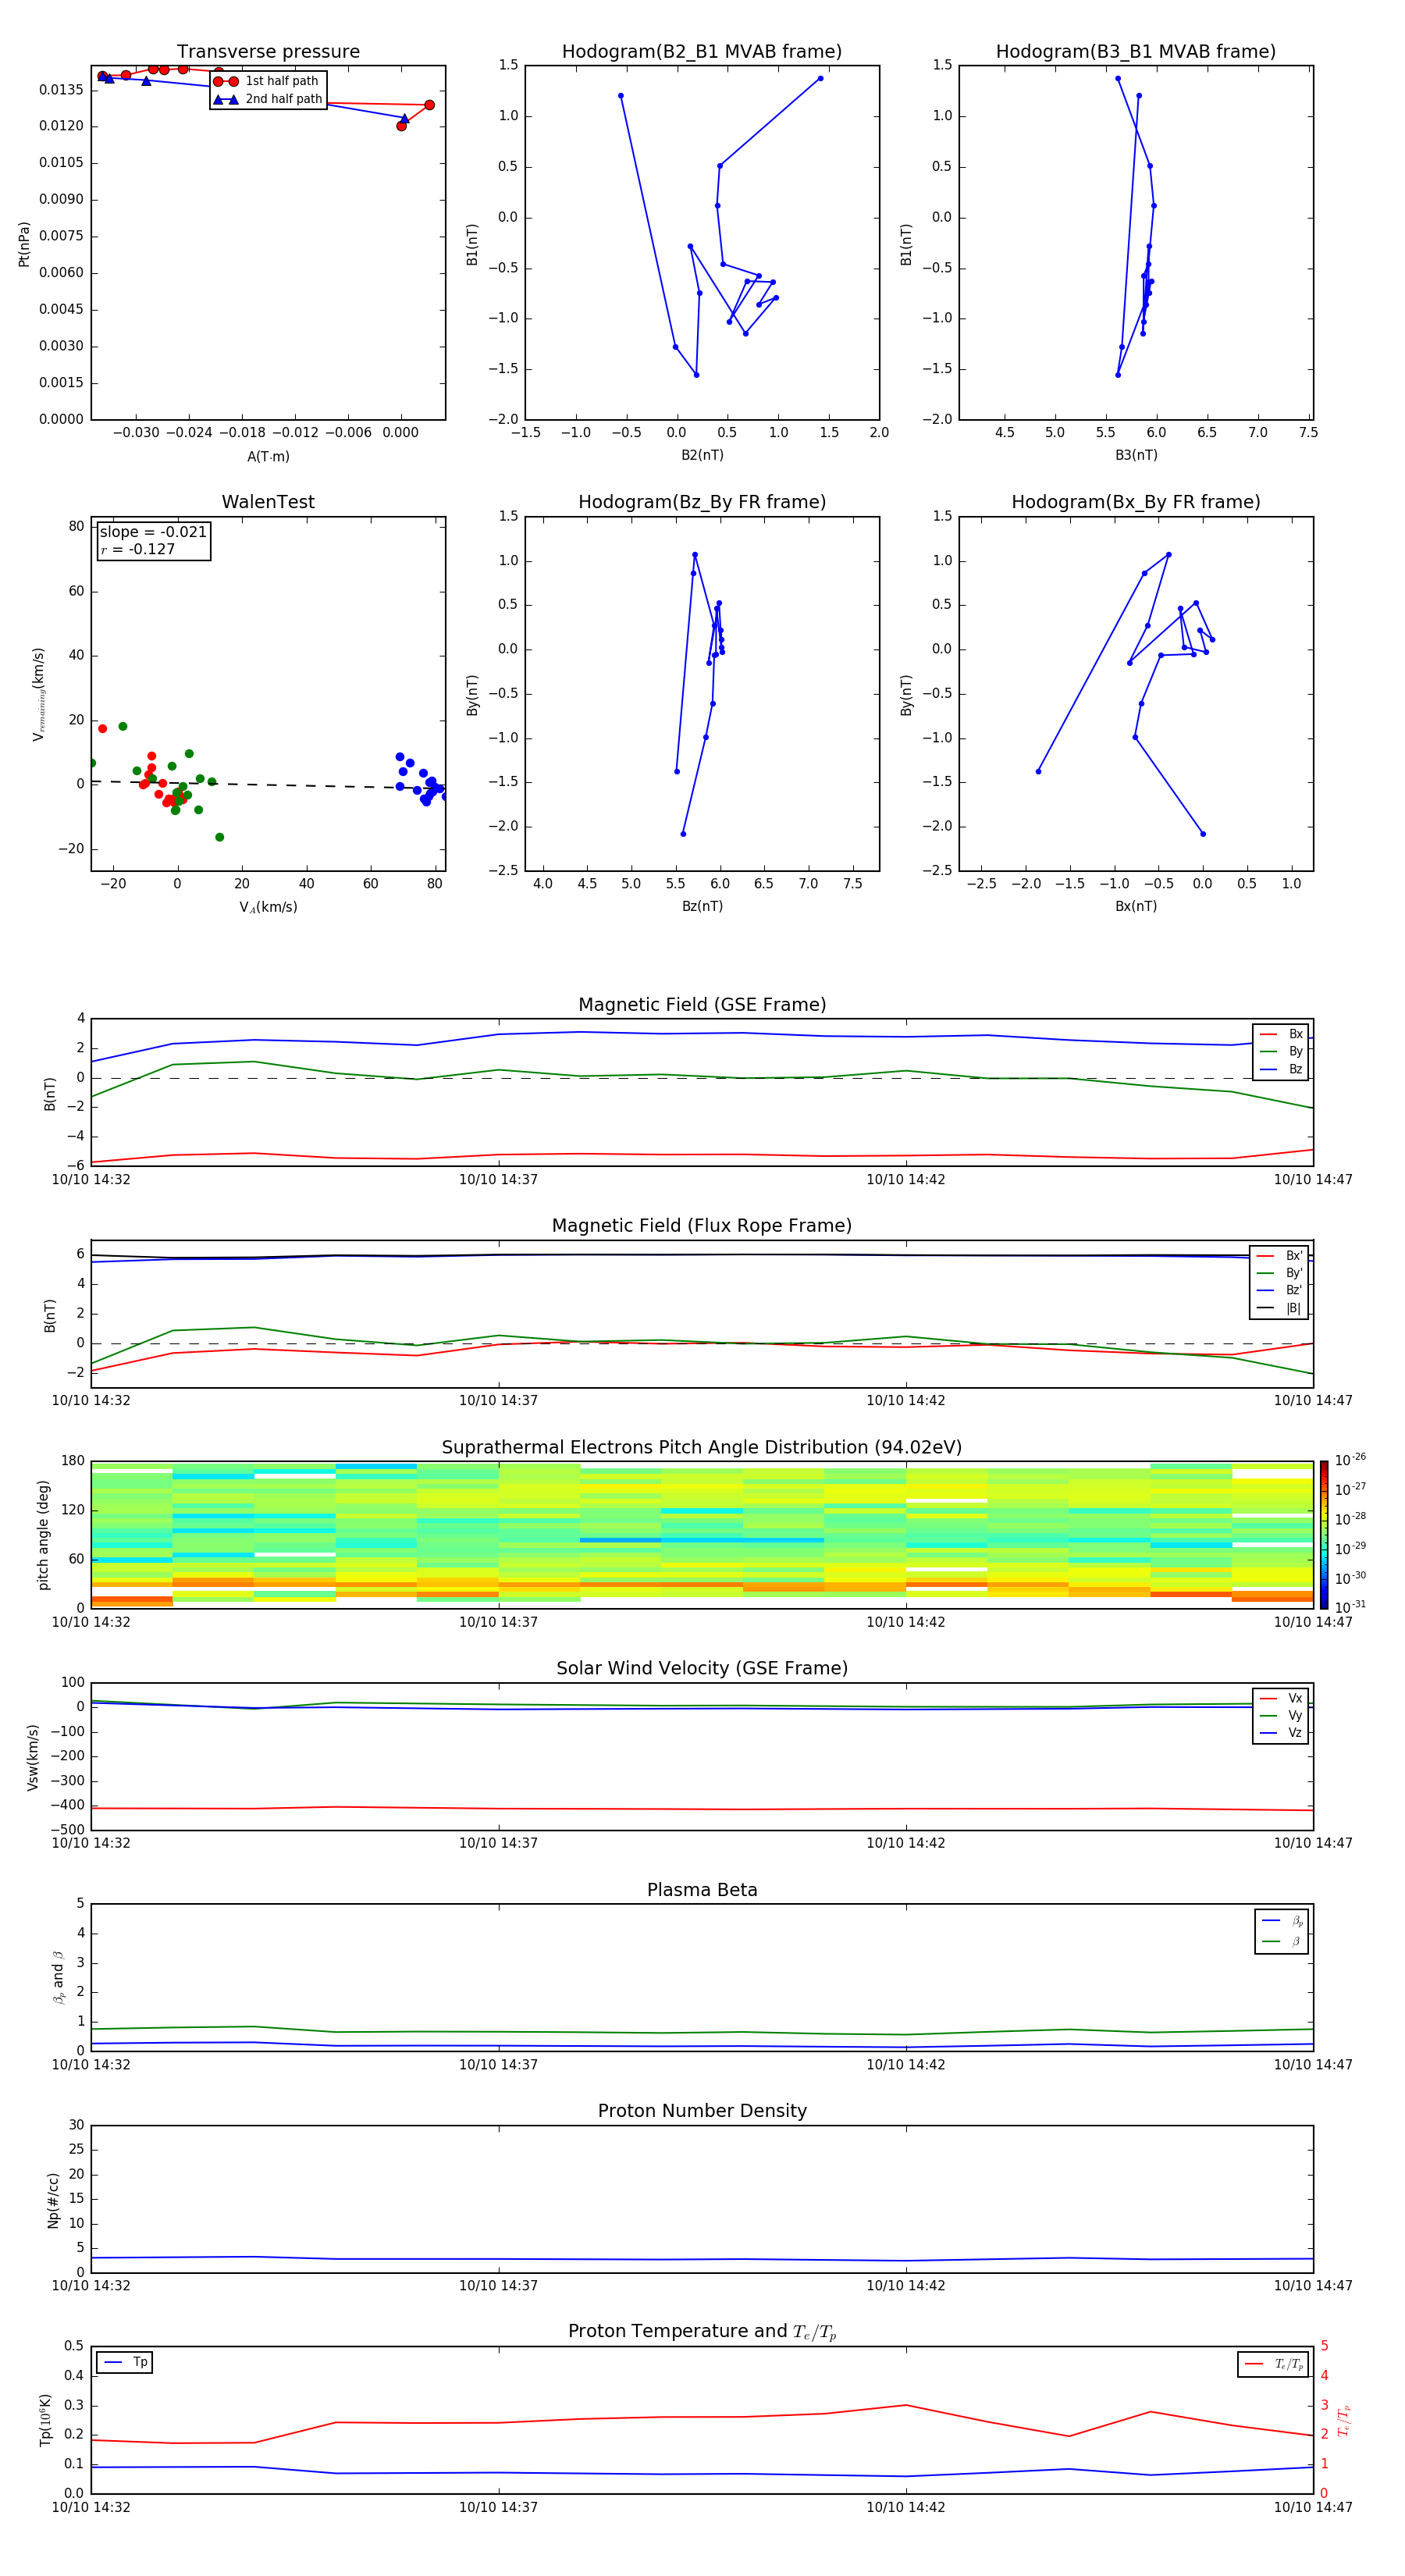Click the pitch angle distribution colorbar

1323,1533
